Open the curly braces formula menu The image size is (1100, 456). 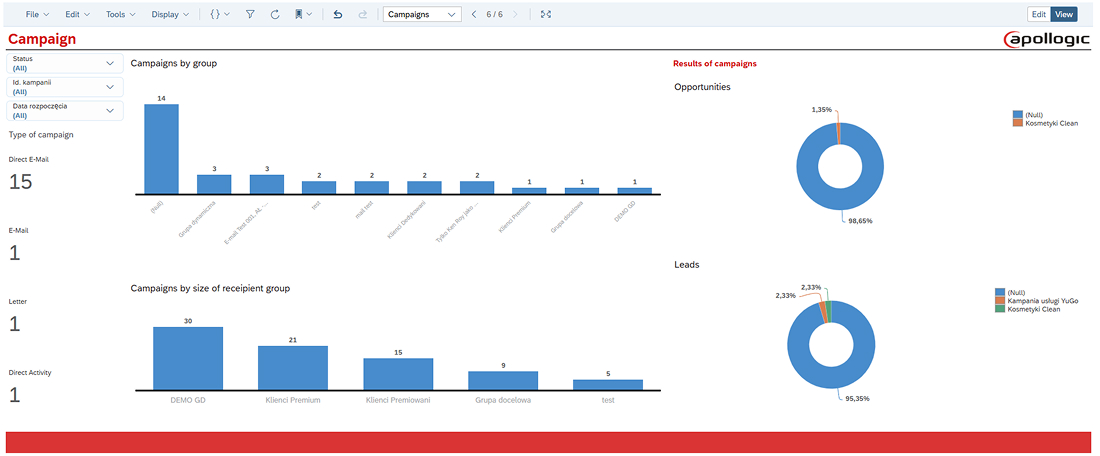pos(219,15)
